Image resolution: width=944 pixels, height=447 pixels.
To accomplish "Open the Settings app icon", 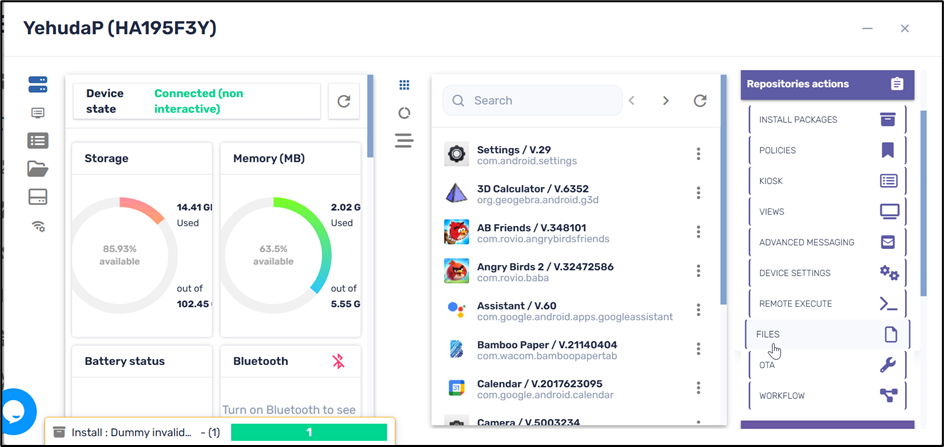I will tap(456, 155).
